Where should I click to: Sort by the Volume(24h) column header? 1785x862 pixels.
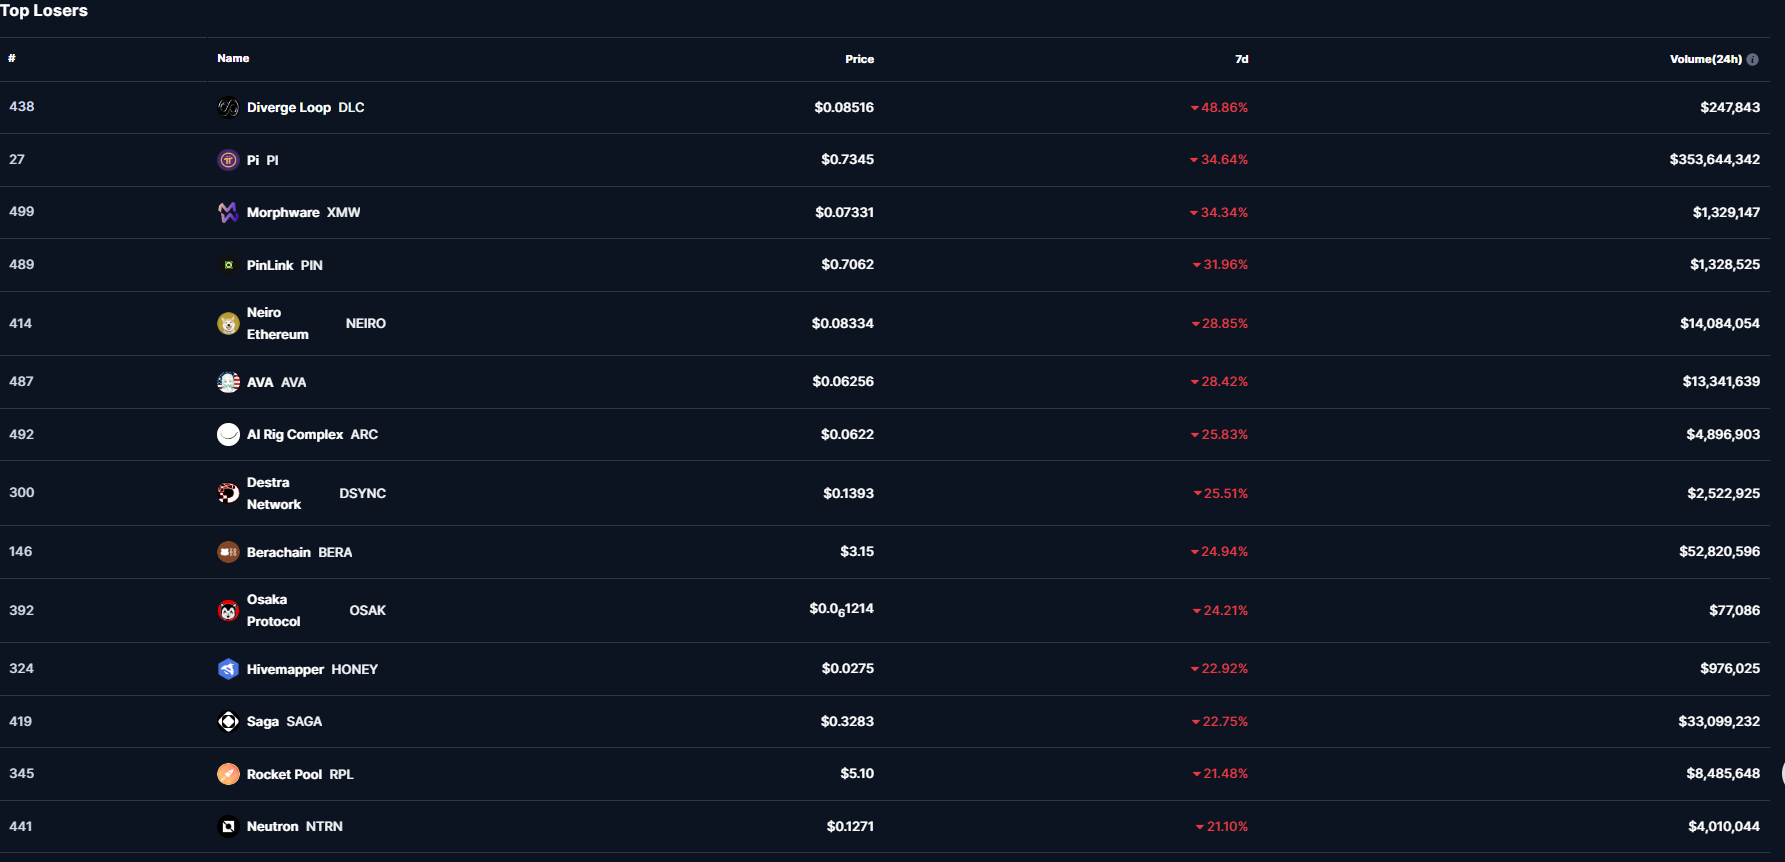coord(1705,59)
